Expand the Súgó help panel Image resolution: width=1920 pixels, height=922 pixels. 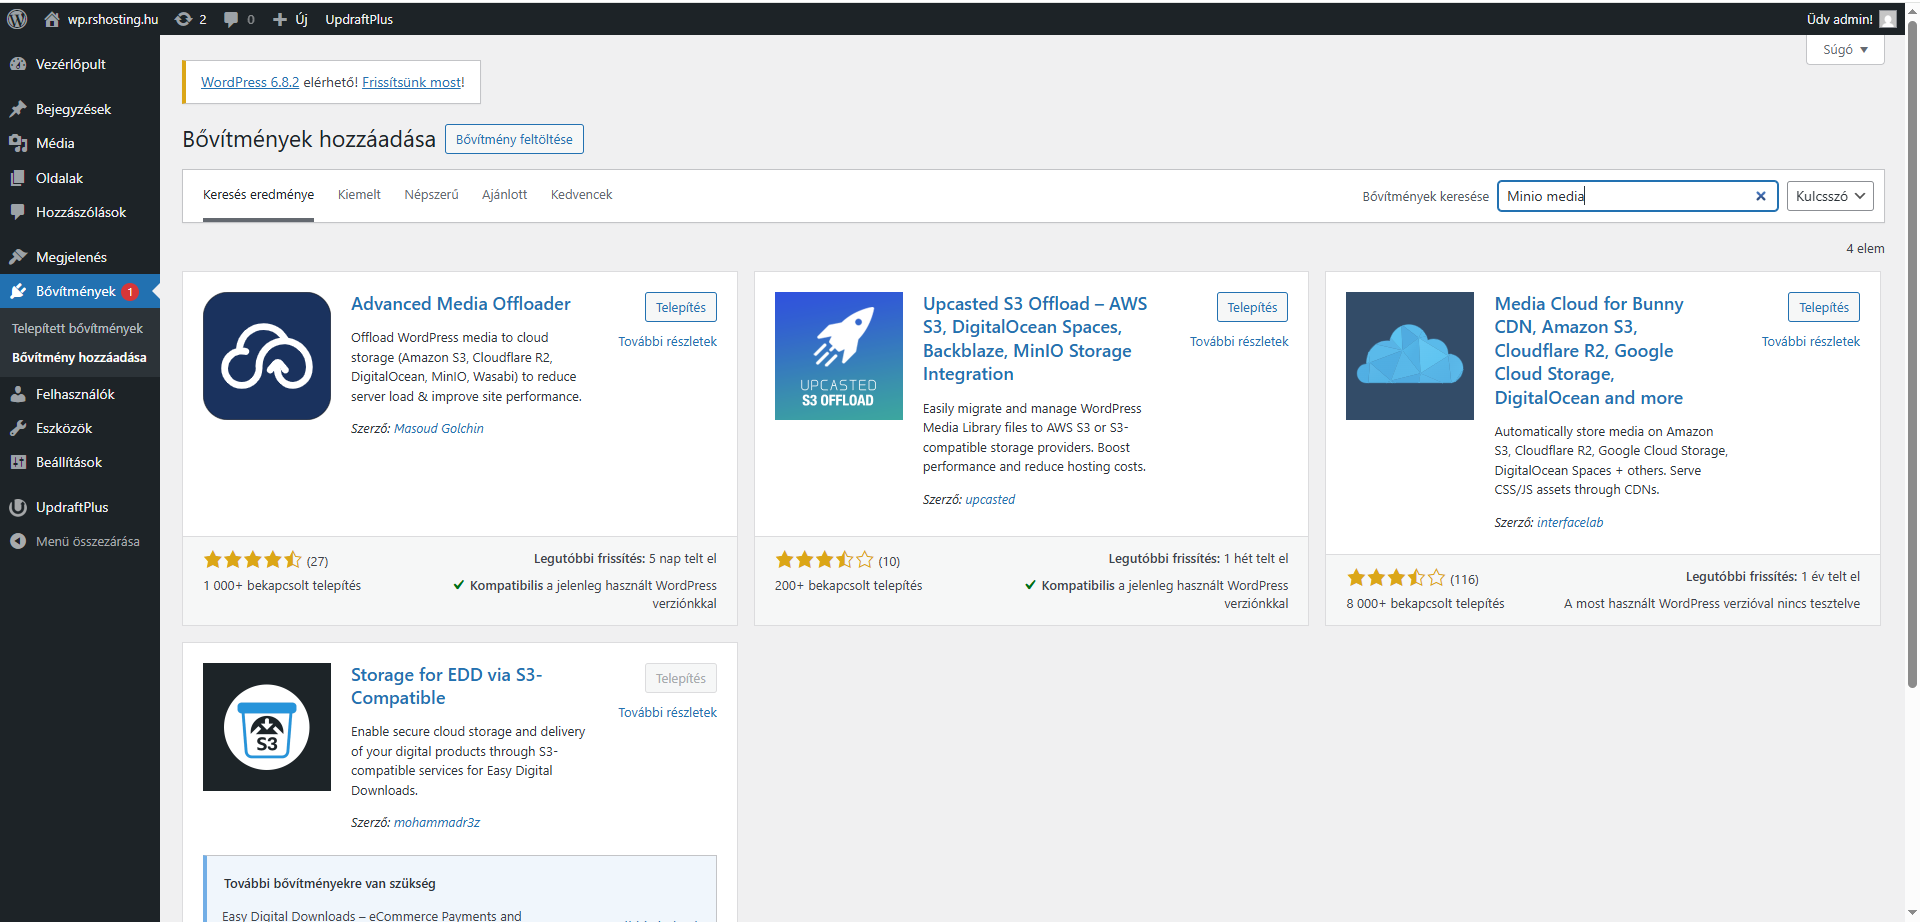(x=1844, y=50)
